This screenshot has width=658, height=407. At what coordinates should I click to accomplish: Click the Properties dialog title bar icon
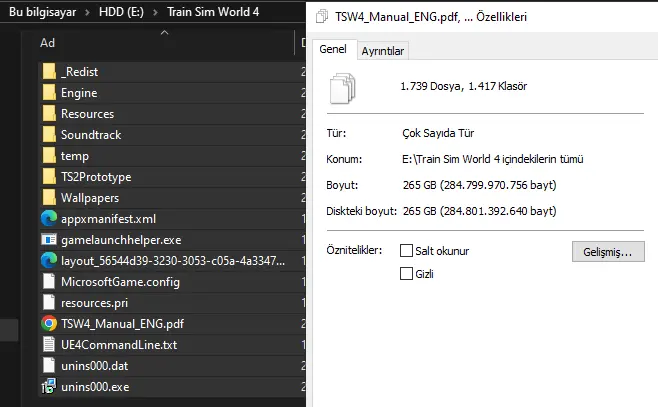tap(322, 16)
